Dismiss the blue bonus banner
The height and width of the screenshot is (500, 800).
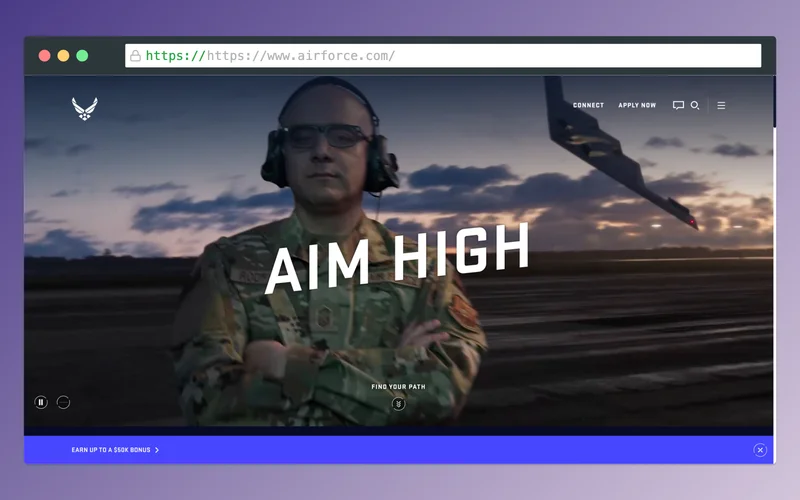click(x=760, y=450)
